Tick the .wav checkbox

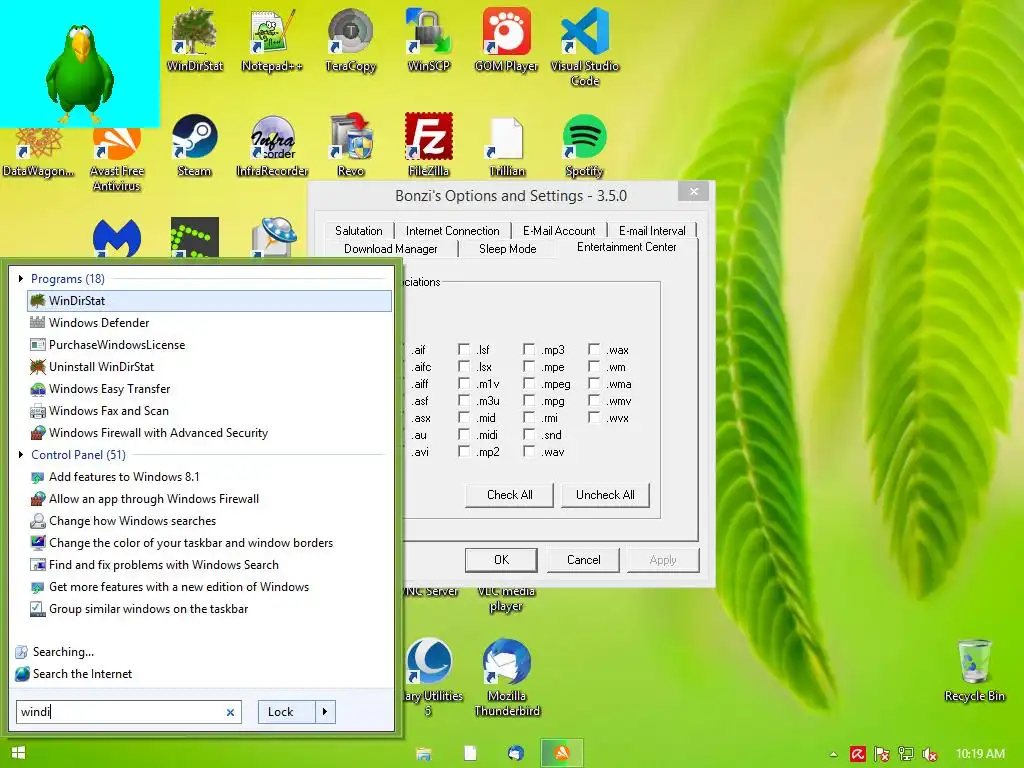click(529, 451)
